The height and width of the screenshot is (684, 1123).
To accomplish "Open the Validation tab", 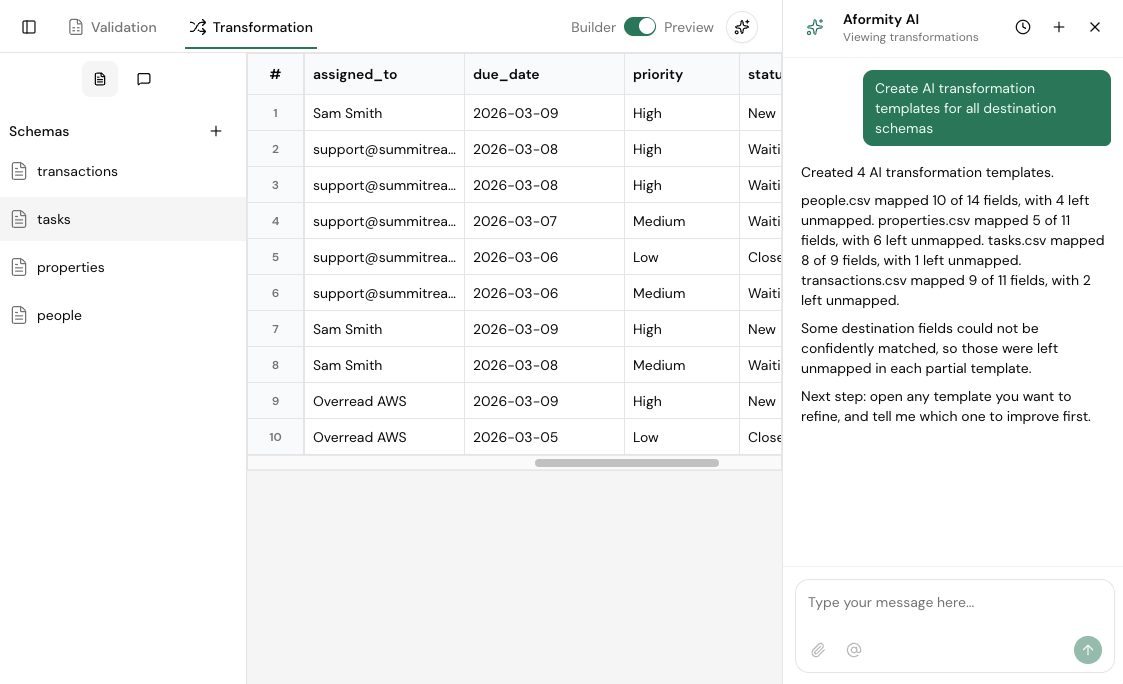I will coord(112,27).
